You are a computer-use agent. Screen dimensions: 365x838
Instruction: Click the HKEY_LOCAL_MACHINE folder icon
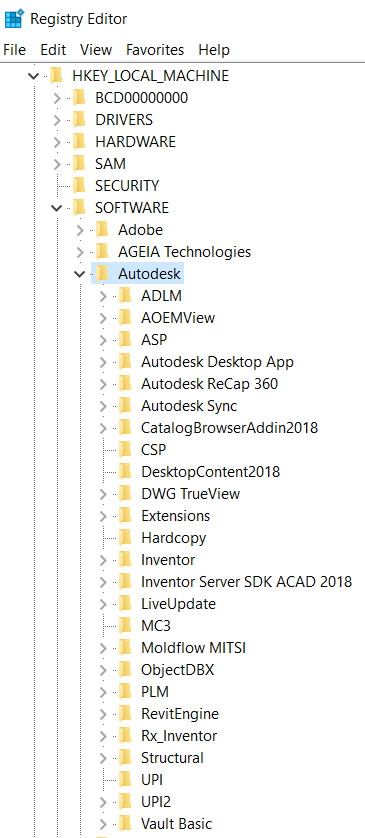click(x=56, y=75)
